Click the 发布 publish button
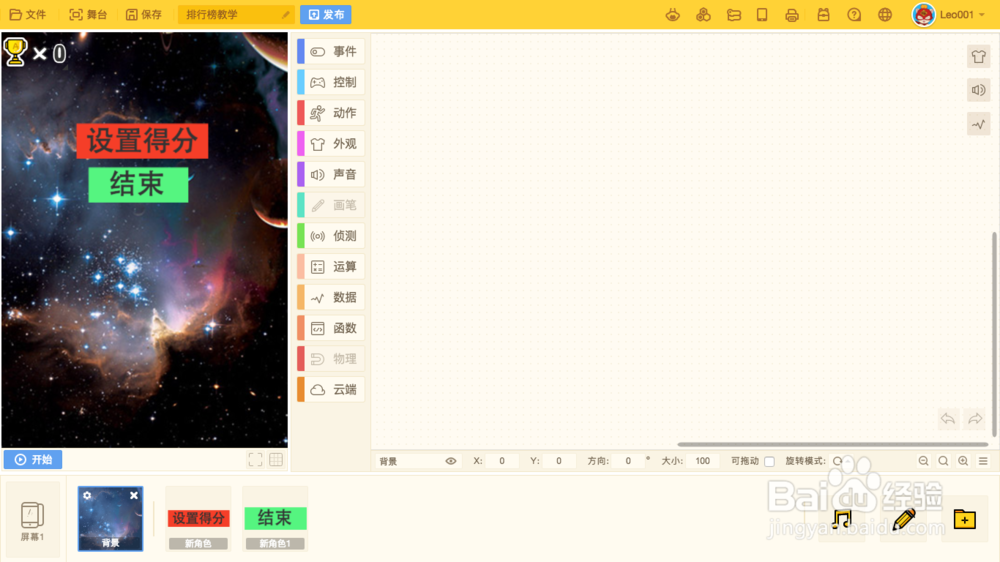1000x562 pixels. pyautogui.click(x=326, y=14)
